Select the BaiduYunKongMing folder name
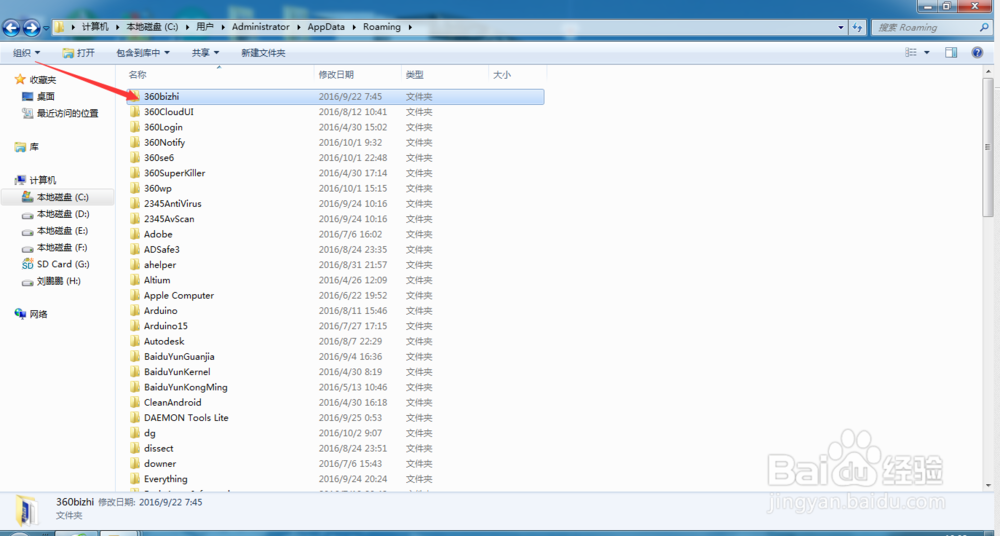The height and width of the screenshot is (536, 1000). click(x=186, y=387)
